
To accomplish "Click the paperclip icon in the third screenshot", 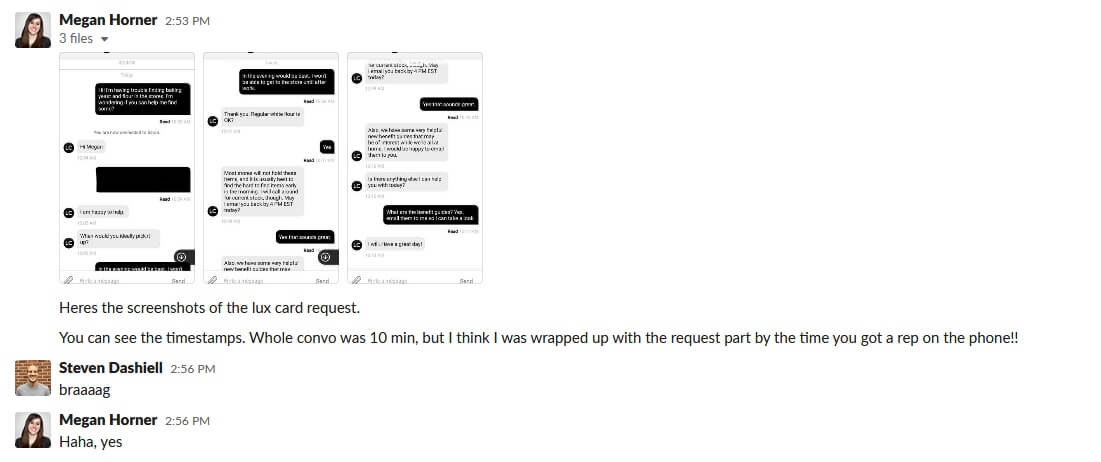I will (x=357, y=281).
